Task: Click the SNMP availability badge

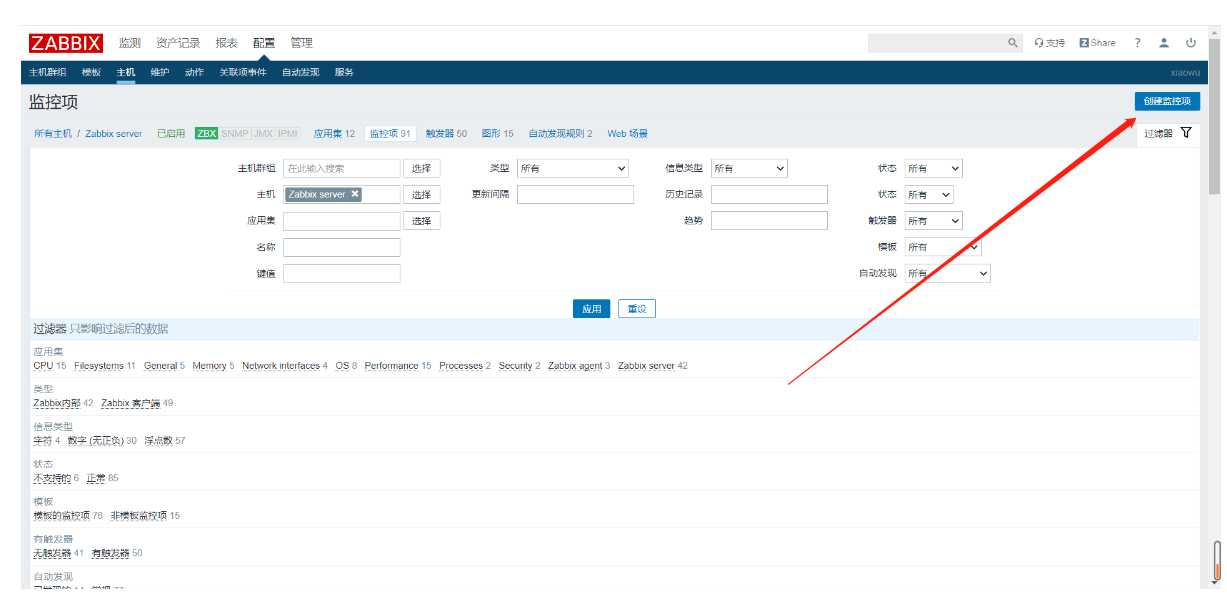Action: pos(235,133)
